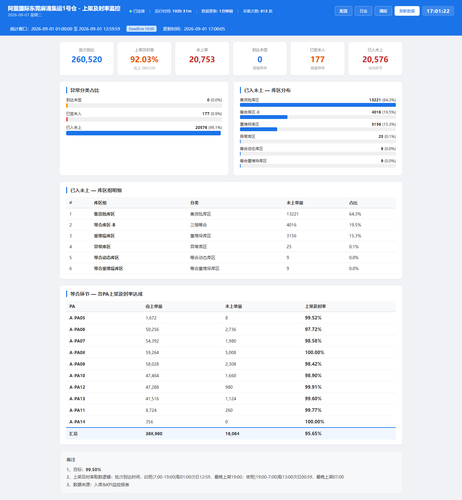
Task: Select row A-PA11
Action: click(231, 410)
